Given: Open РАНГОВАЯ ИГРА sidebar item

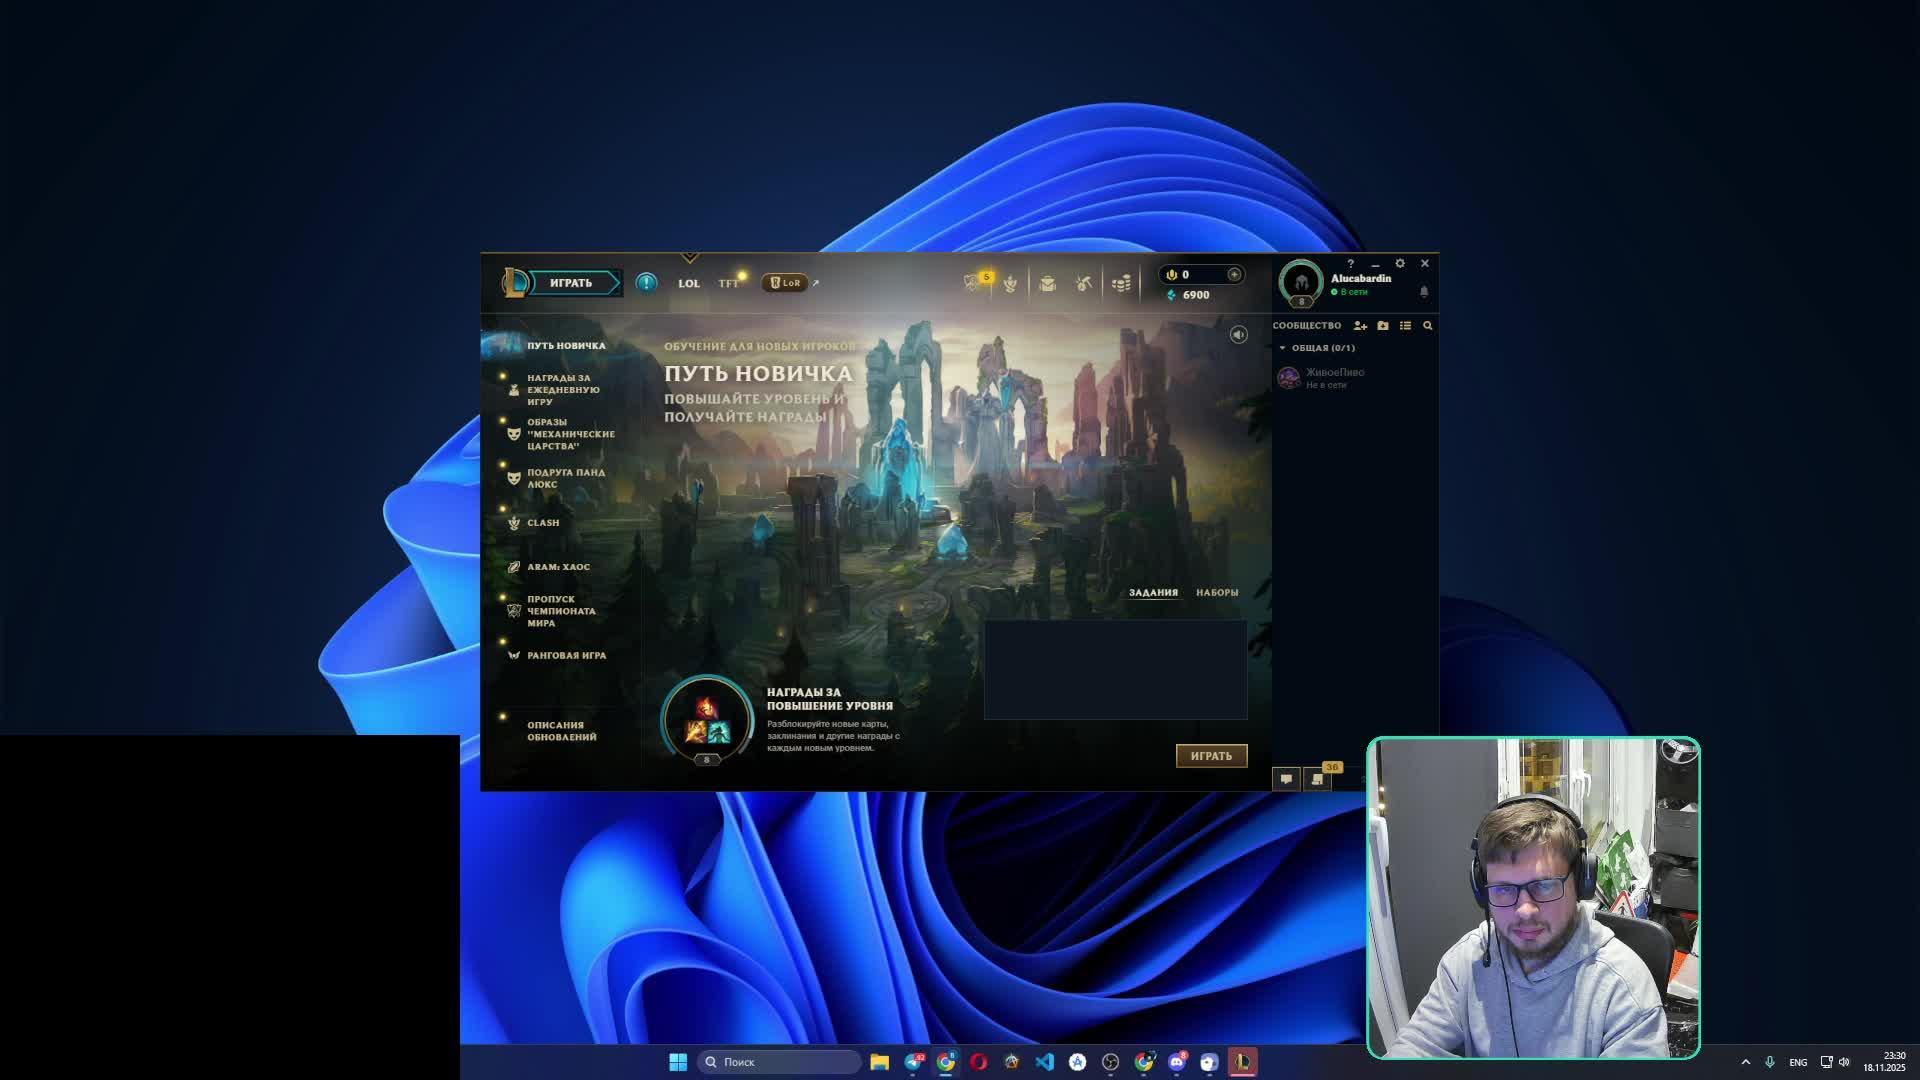Looking at the screenshot, I should [566, 656].
